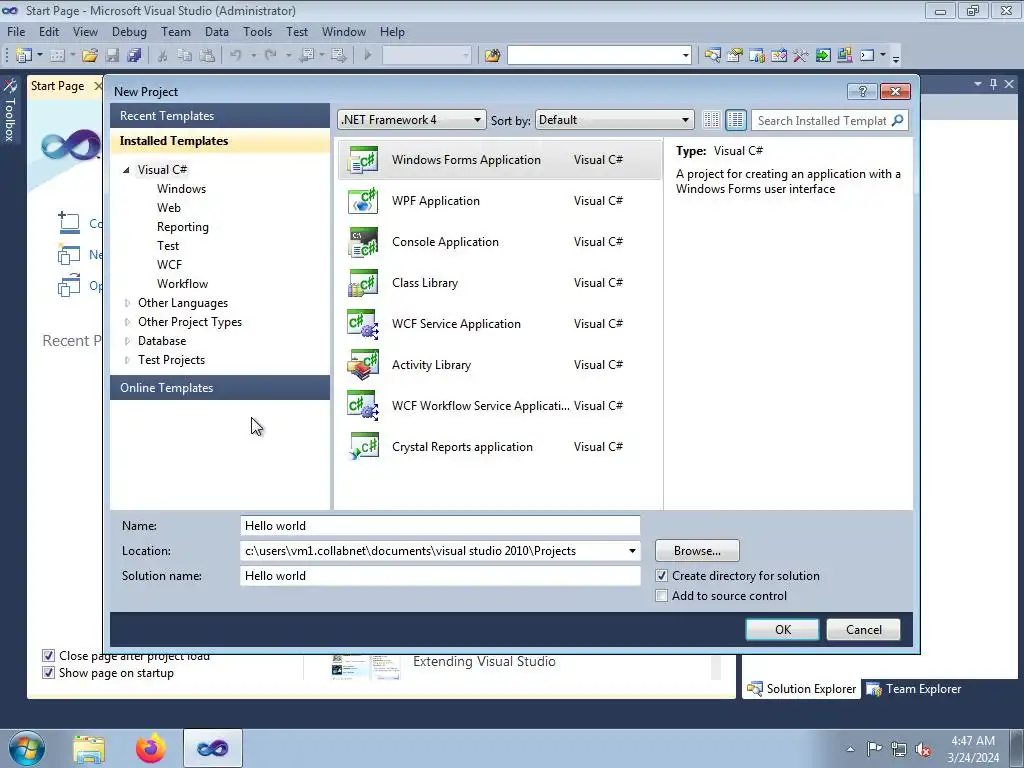Click the Undo toolbar icon
This screenshot has width=1024, height=768.
[236, 56]
